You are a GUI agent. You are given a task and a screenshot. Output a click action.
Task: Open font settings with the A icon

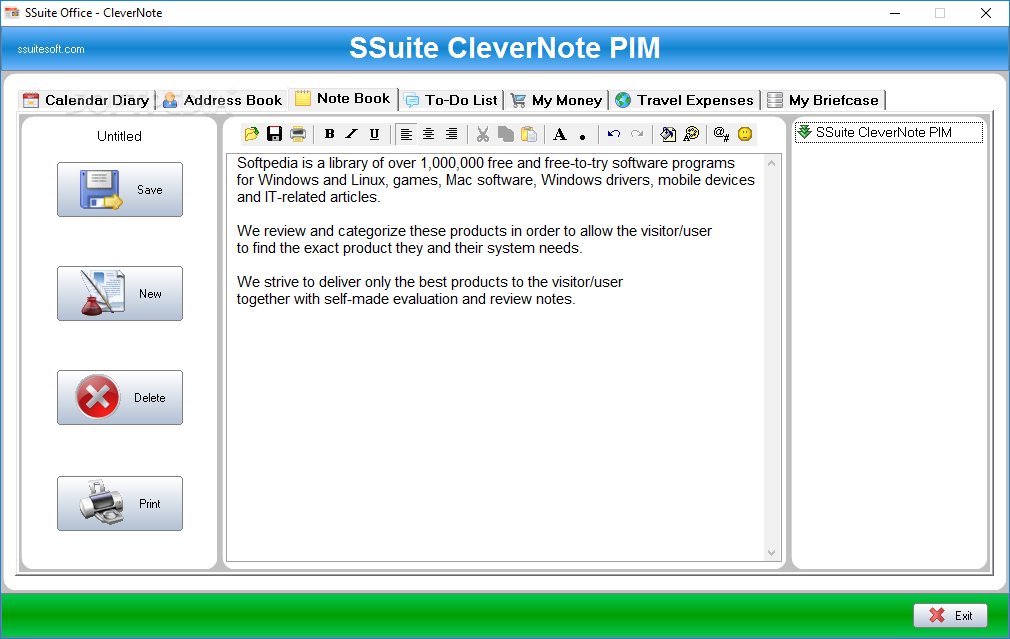pyautogui.click(x=560, y=134)
